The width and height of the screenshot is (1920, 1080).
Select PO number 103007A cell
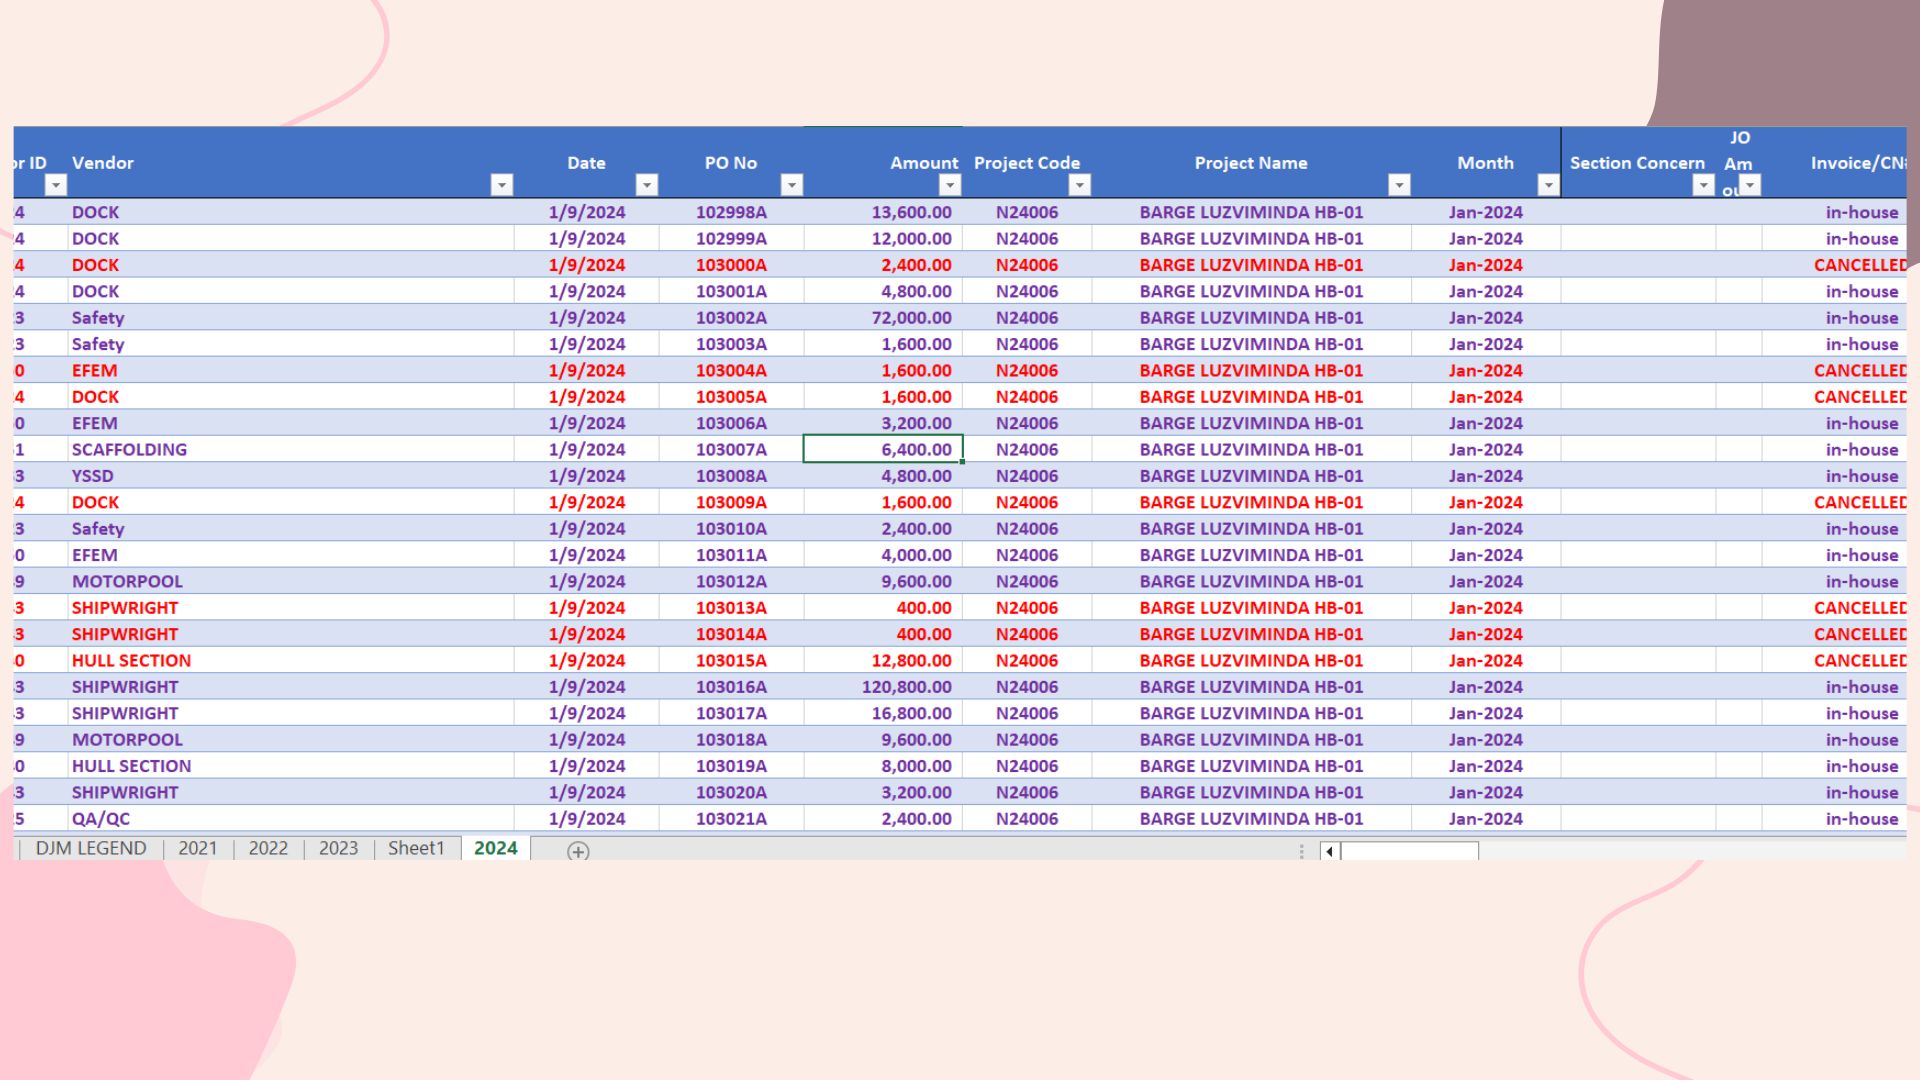click(731, 450)
